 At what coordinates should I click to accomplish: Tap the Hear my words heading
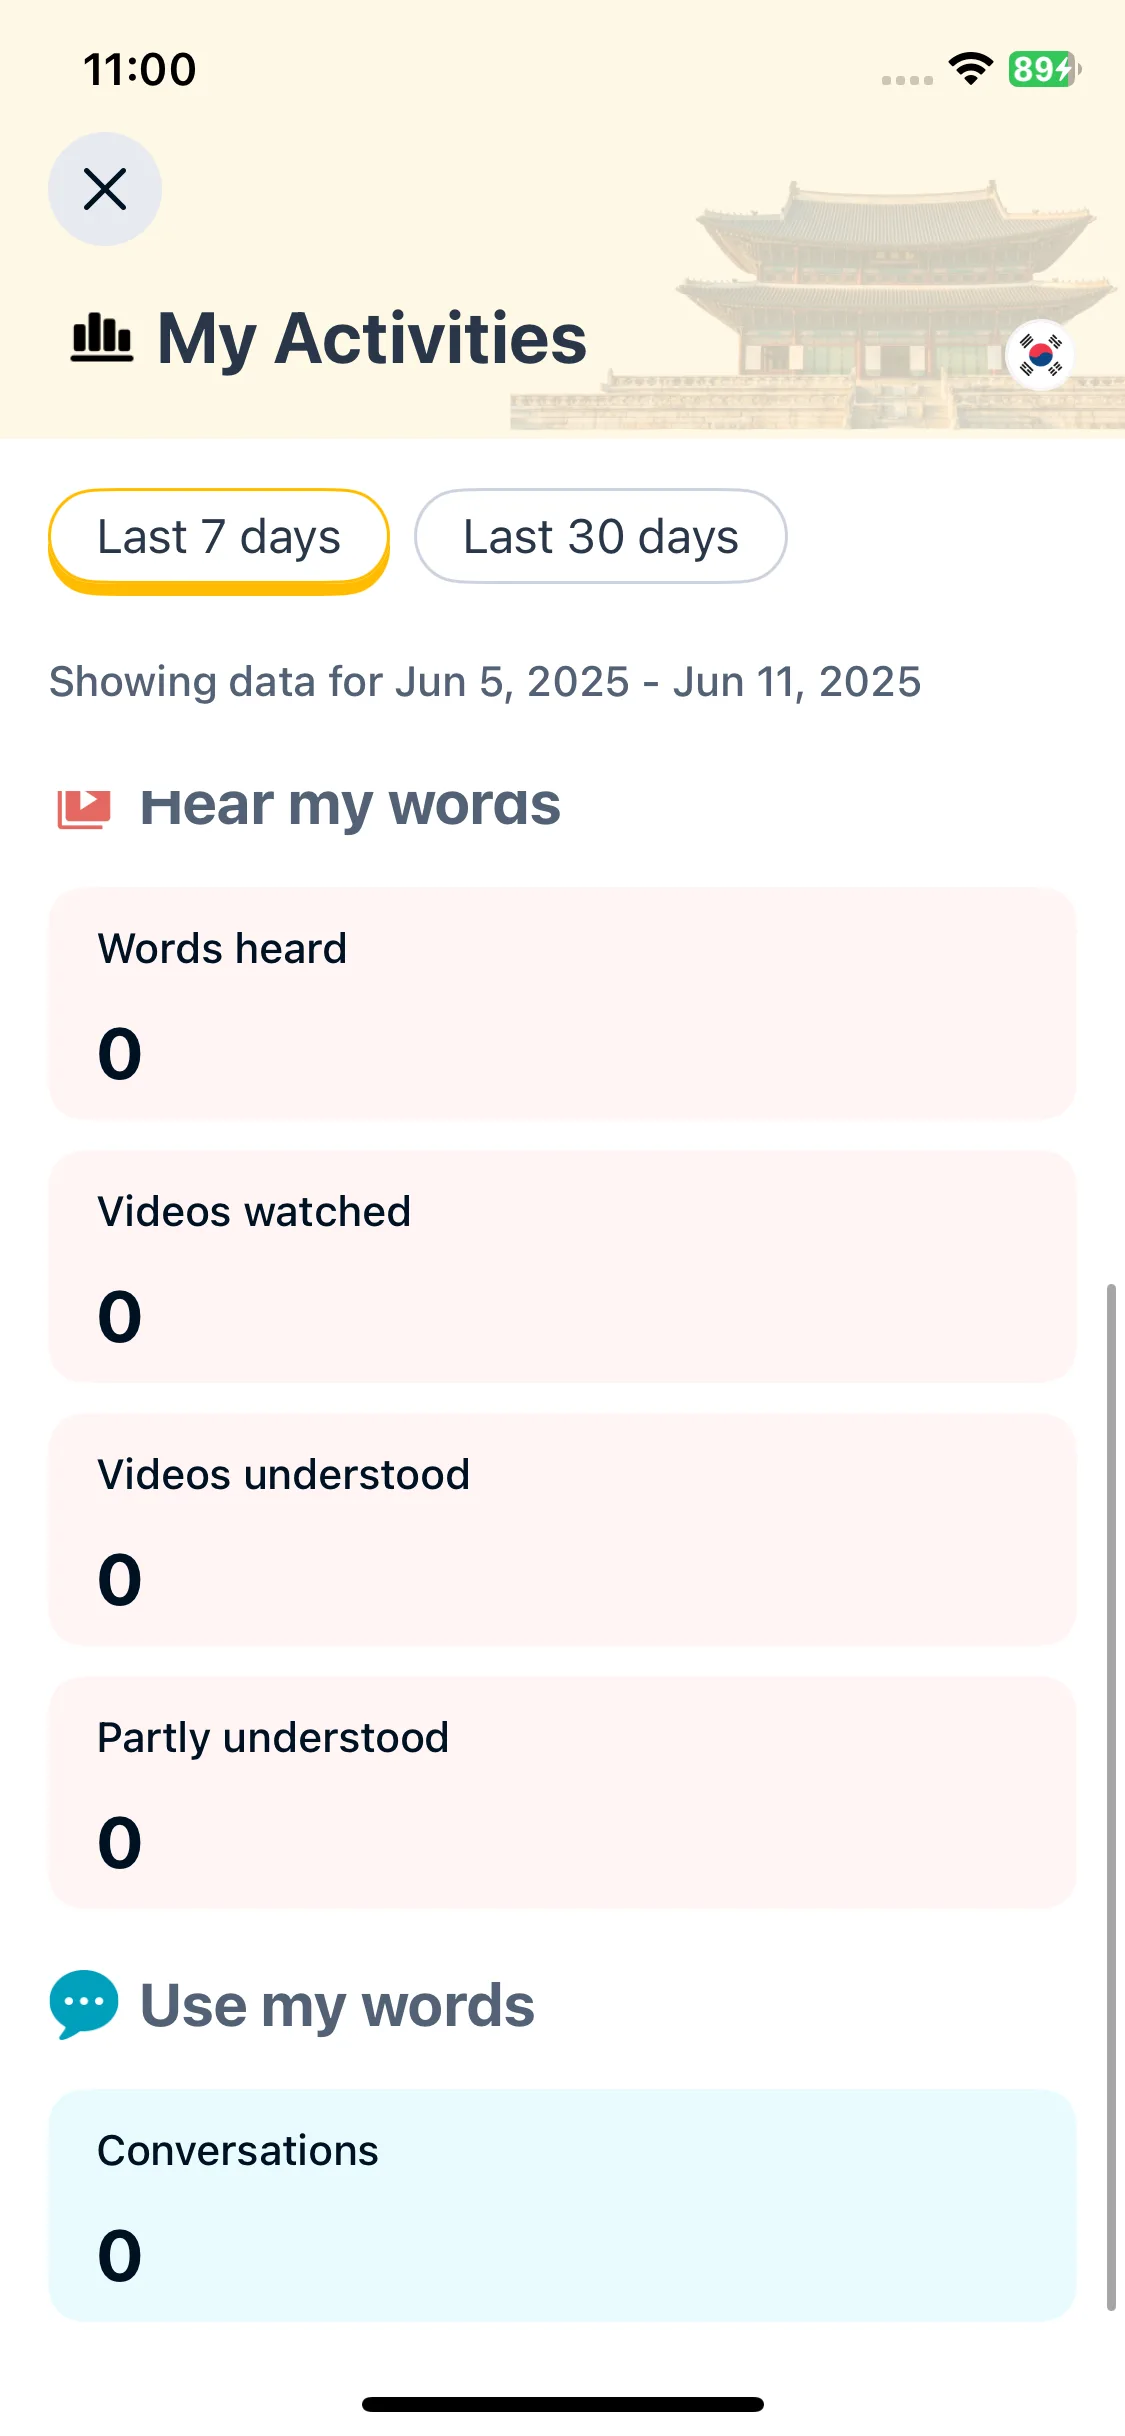tap(350, 806)
